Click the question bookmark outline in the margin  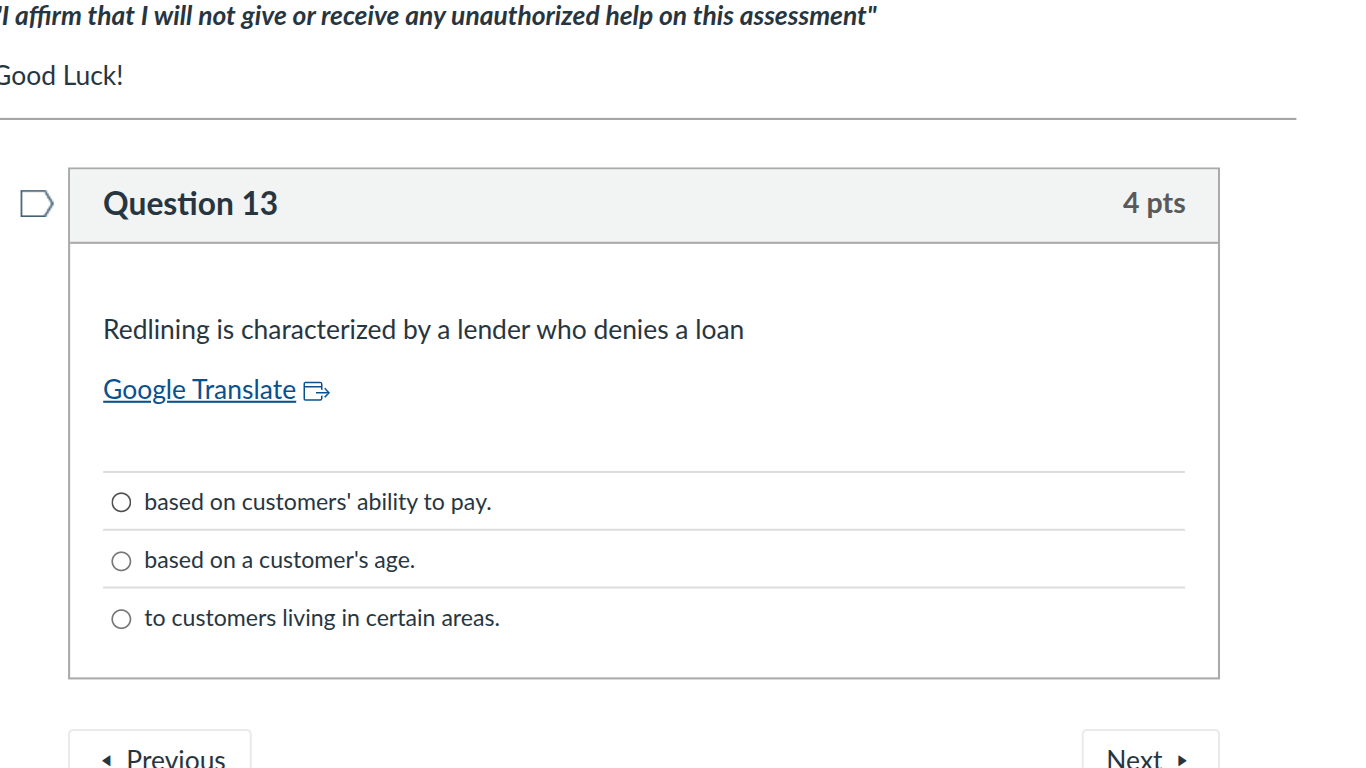[x=36, y=203]
